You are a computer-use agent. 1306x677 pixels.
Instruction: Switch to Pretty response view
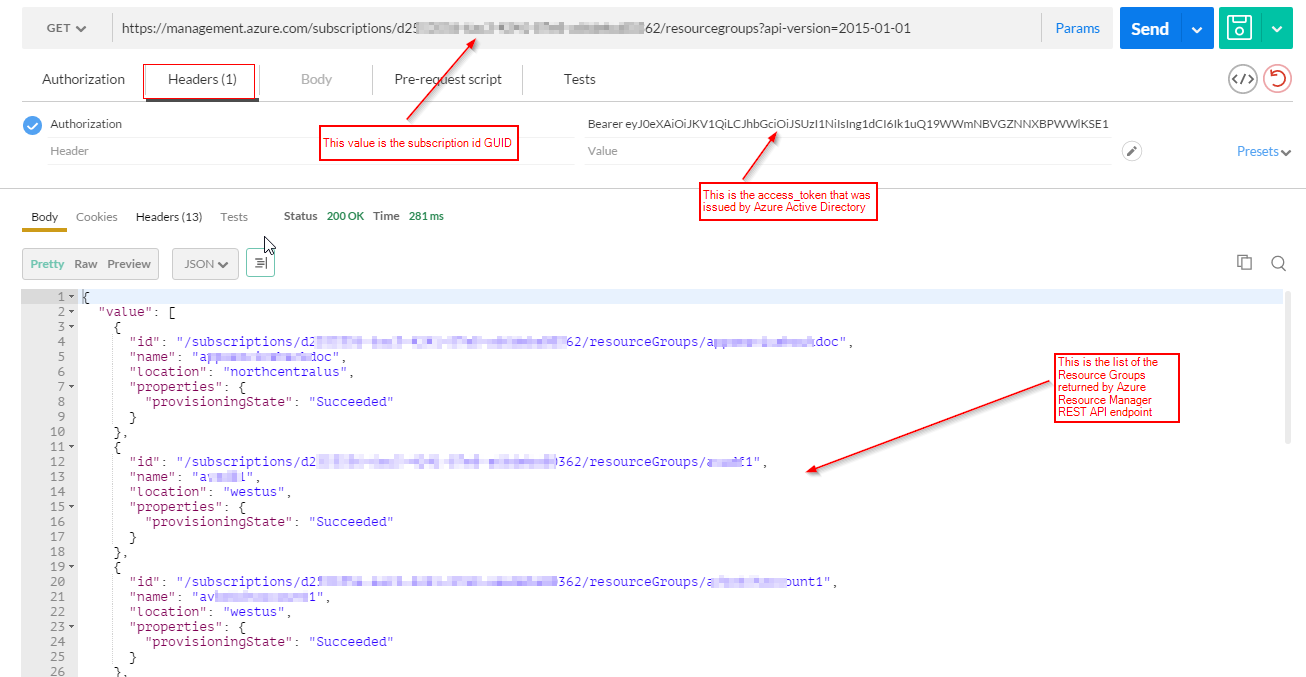47,264
